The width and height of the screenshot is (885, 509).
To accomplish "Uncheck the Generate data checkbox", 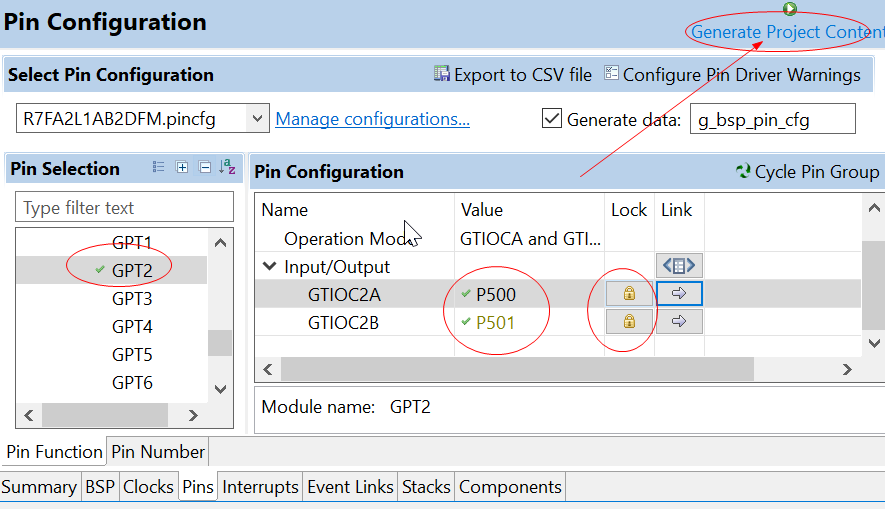I will pos(551,119).
